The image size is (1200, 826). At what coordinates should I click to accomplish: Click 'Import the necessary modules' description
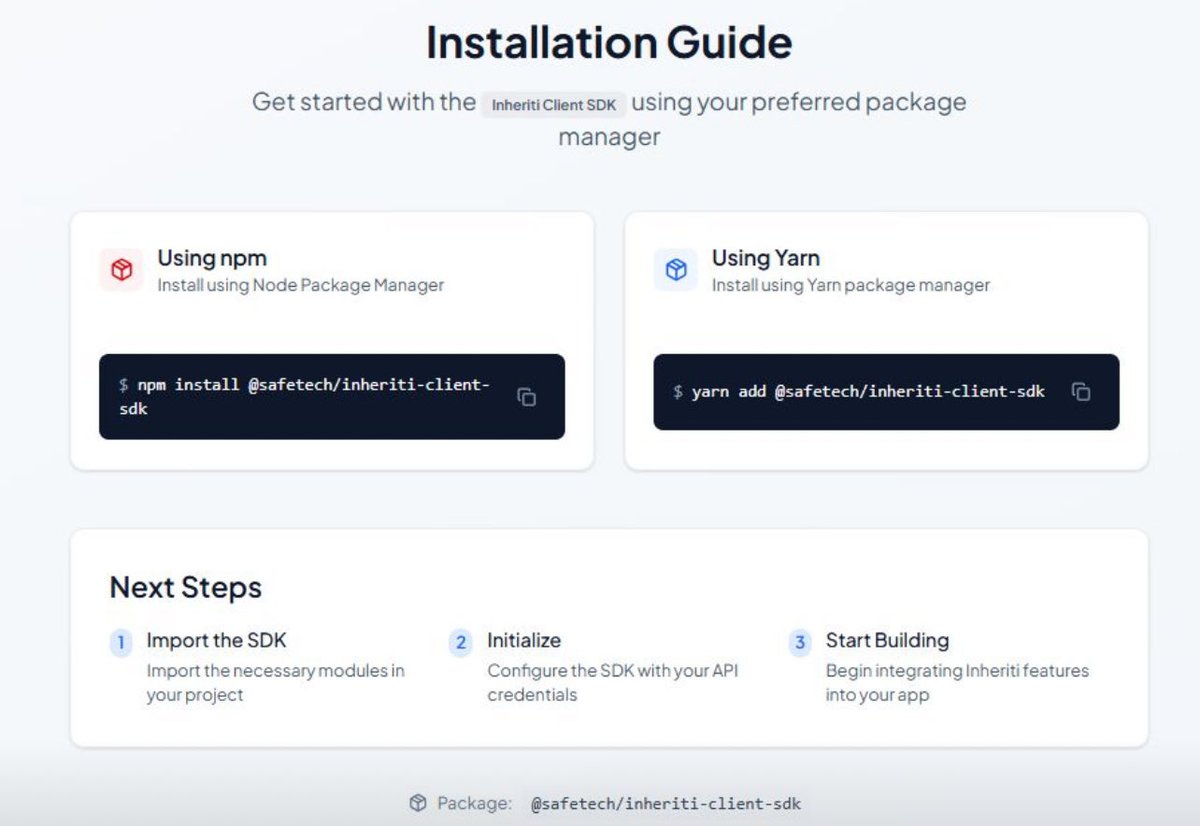pos(276,682)
